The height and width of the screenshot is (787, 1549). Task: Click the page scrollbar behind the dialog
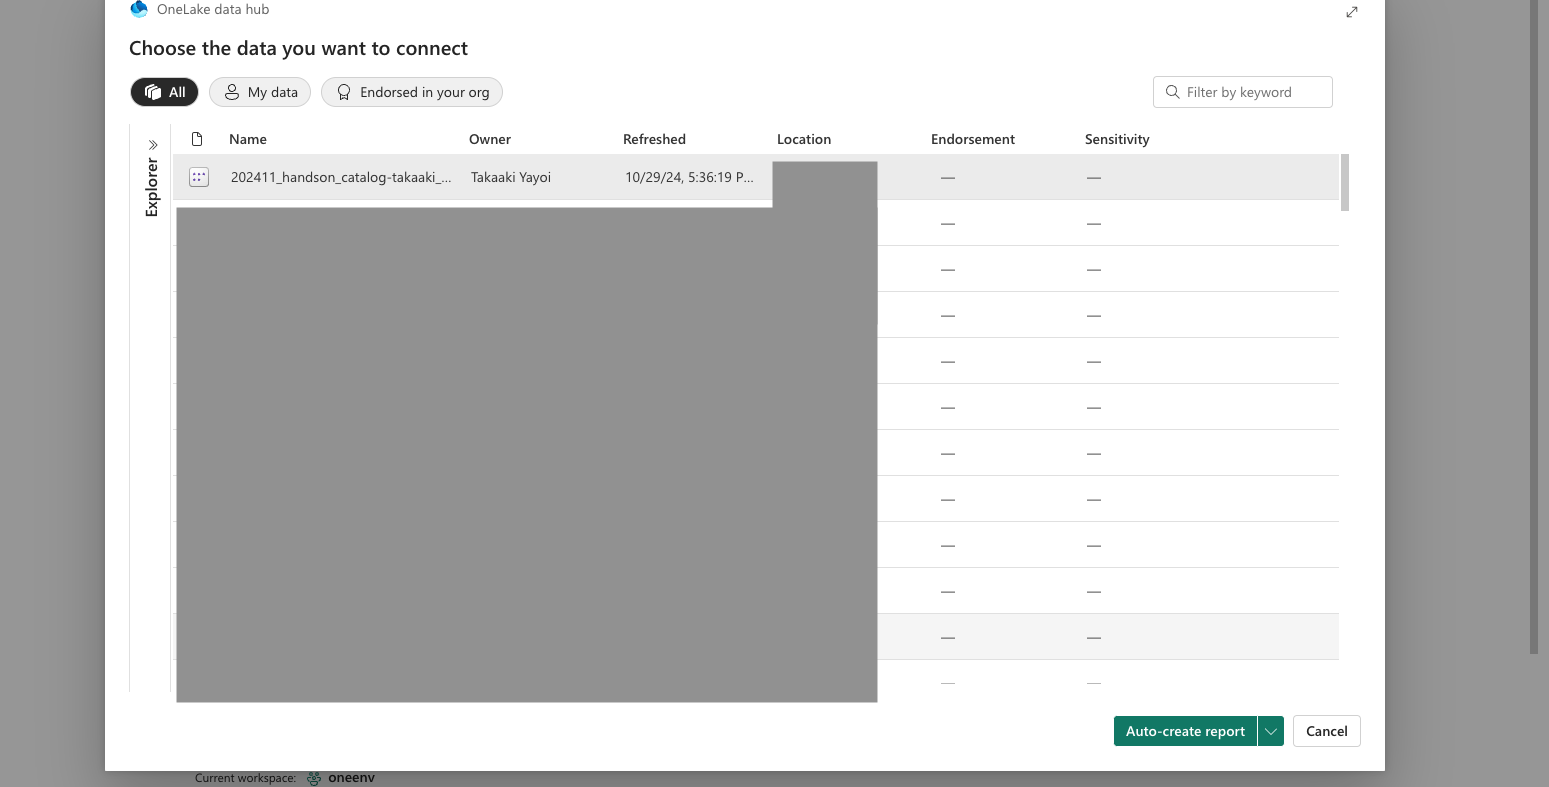1535,327
